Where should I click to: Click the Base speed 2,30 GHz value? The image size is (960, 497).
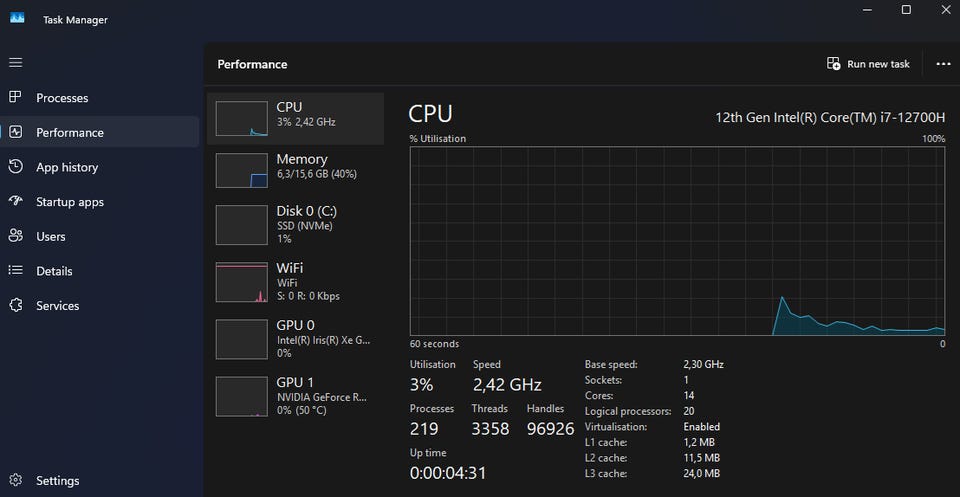click(x=703, y=364)
